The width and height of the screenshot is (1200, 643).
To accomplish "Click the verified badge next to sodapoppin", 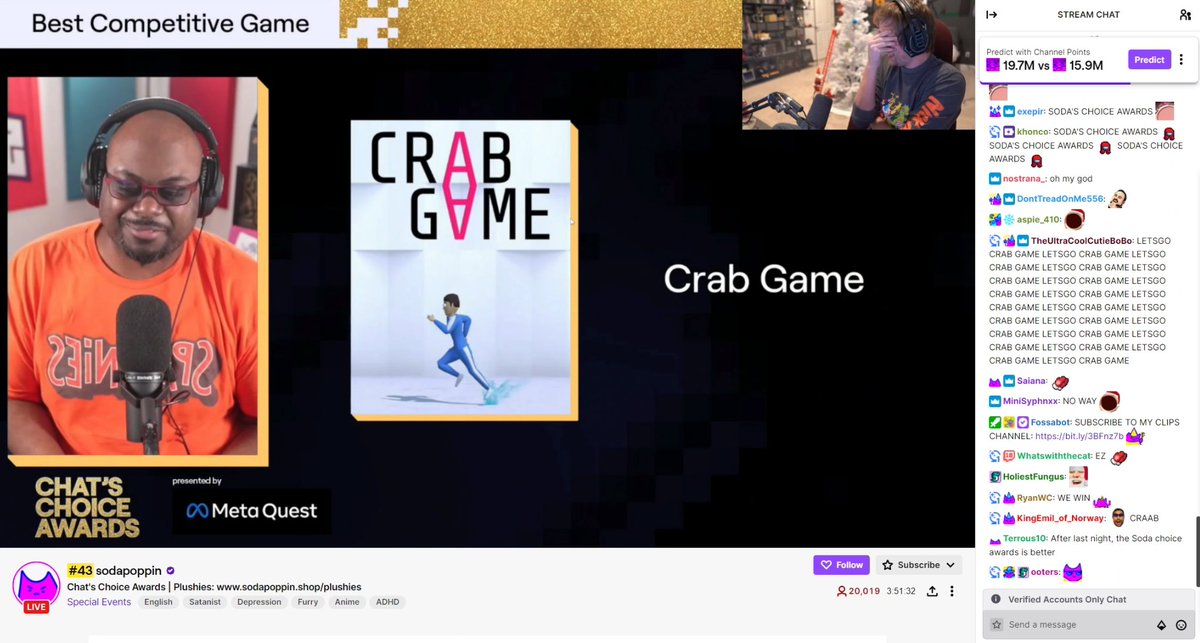I will tap(171, 570).
